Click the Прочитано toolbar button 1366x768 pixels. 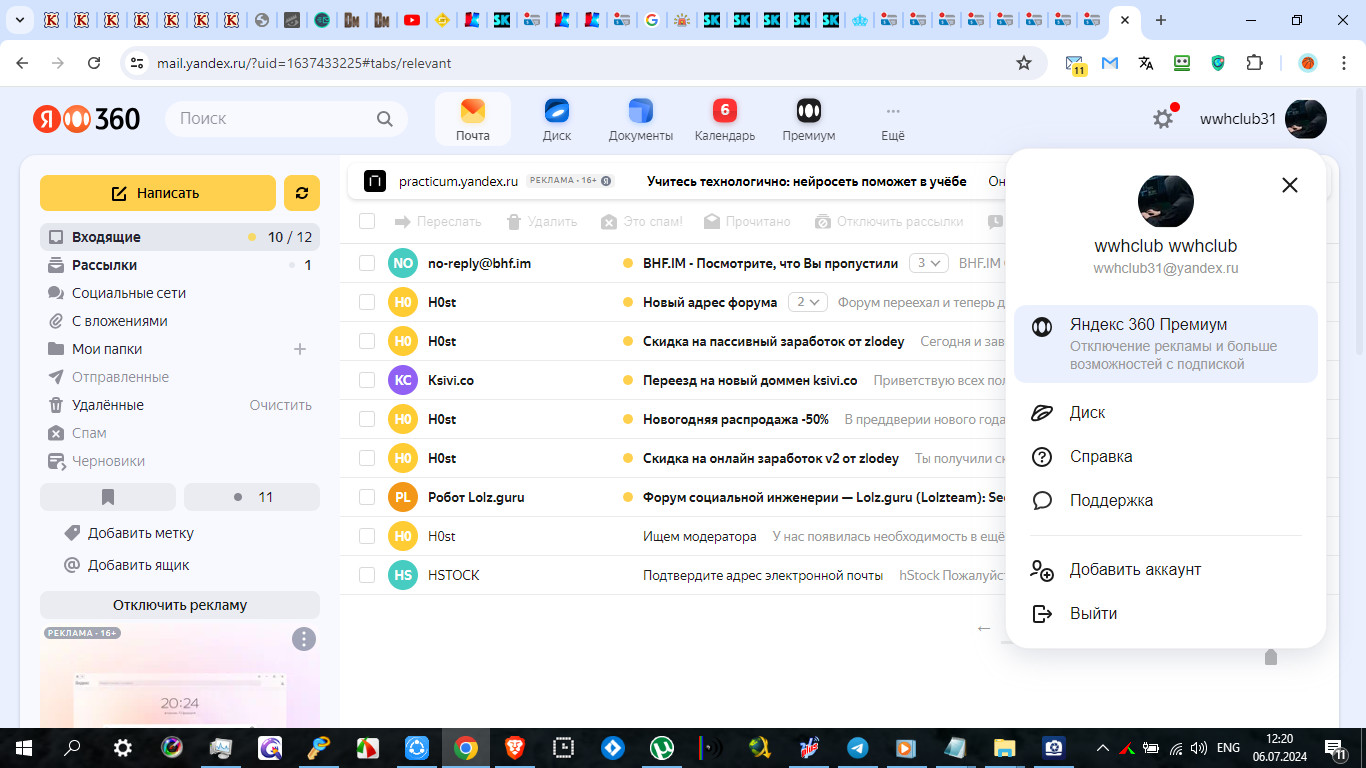coord(747,221)
